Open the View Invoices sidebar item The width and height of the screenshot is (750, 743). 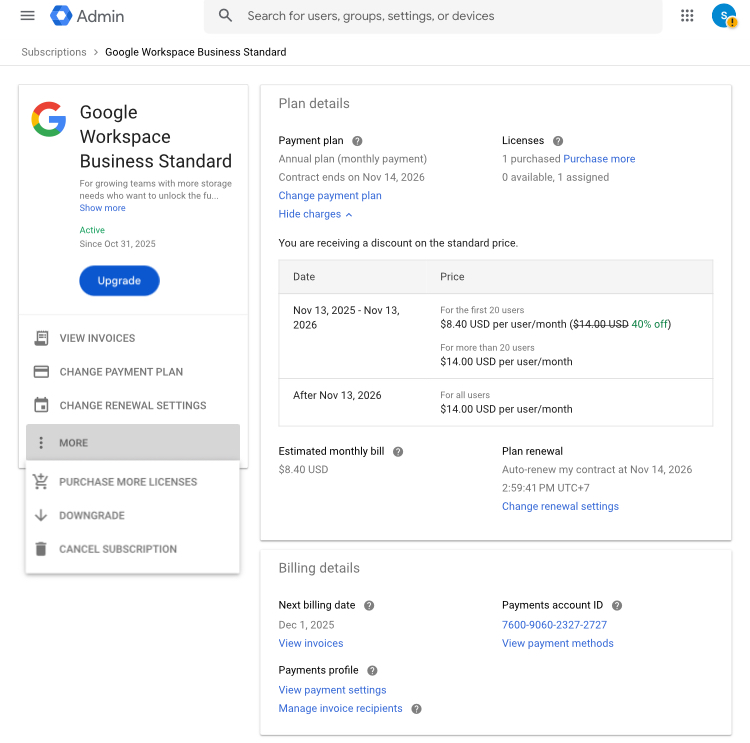[97, 338]
